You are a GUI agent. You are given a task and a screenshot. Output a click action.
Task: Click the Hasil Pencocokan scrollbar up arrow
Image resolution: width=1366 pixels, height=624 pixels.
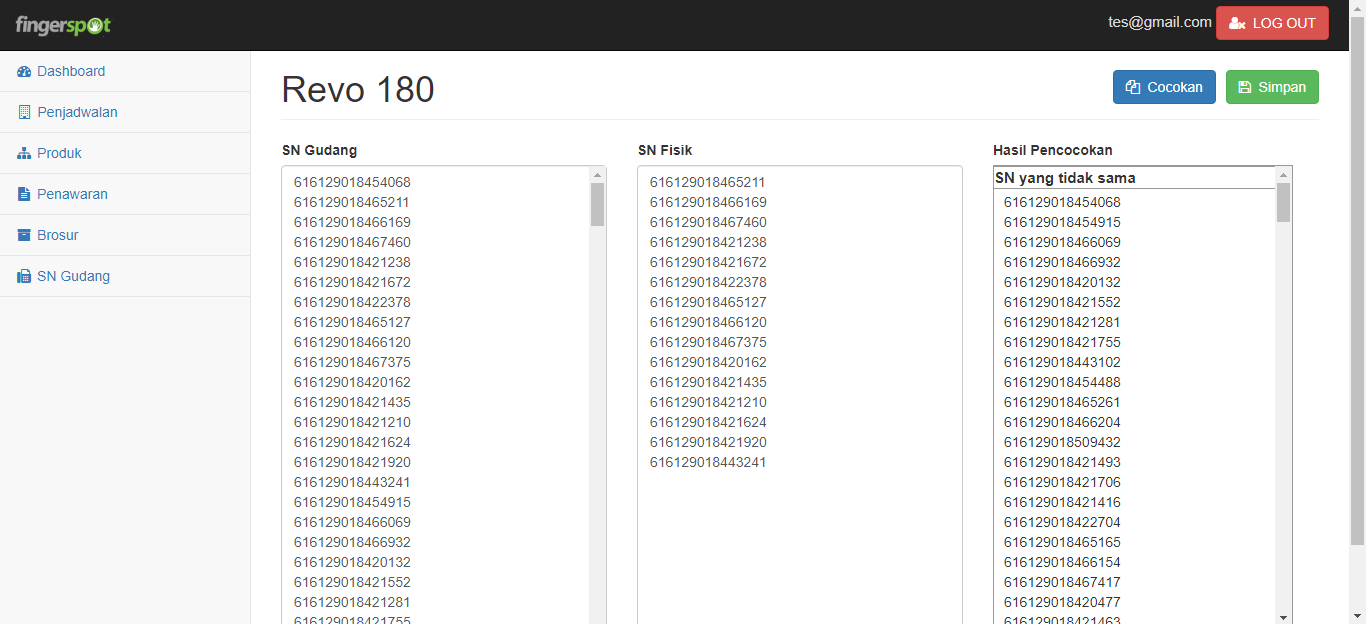coord(1283,175)
